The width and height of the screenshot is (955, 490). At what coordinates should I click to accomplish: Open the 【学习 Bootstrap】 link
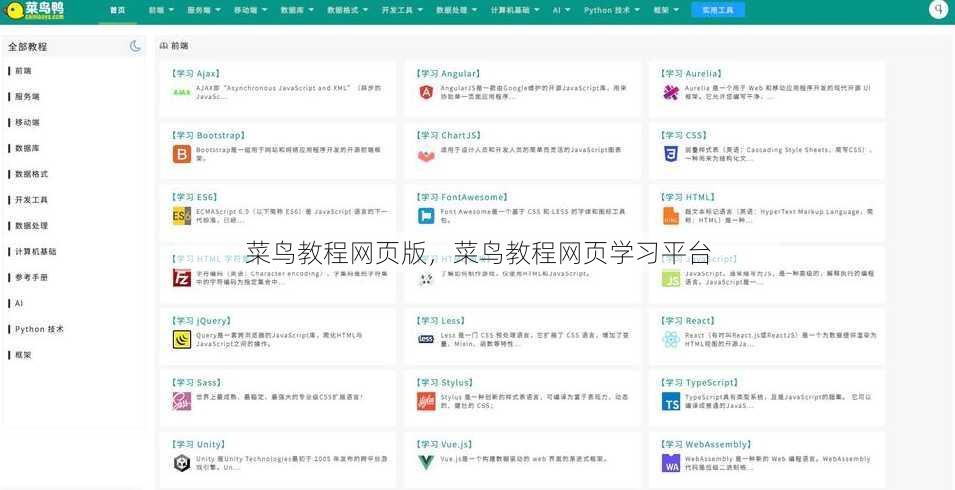pyautogui.click(x=209, y=135)
